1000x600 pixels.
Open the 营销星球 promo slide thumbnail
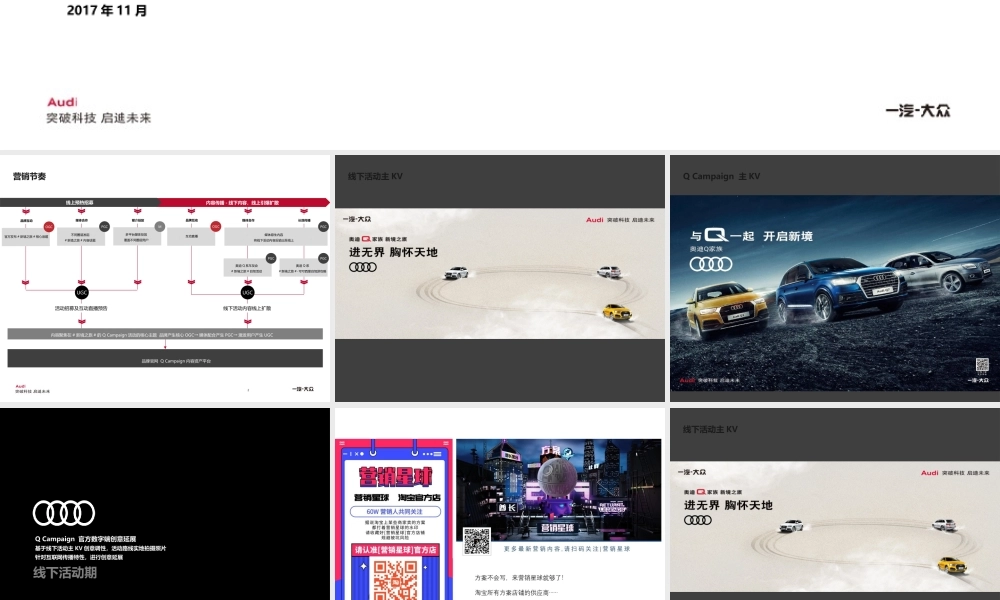click(499, 504)
